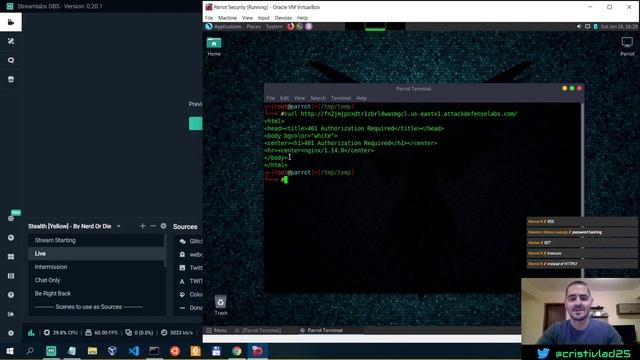Remove the selected scene with the minus icon
Viewport: 640px width, 360px height.
153,226
